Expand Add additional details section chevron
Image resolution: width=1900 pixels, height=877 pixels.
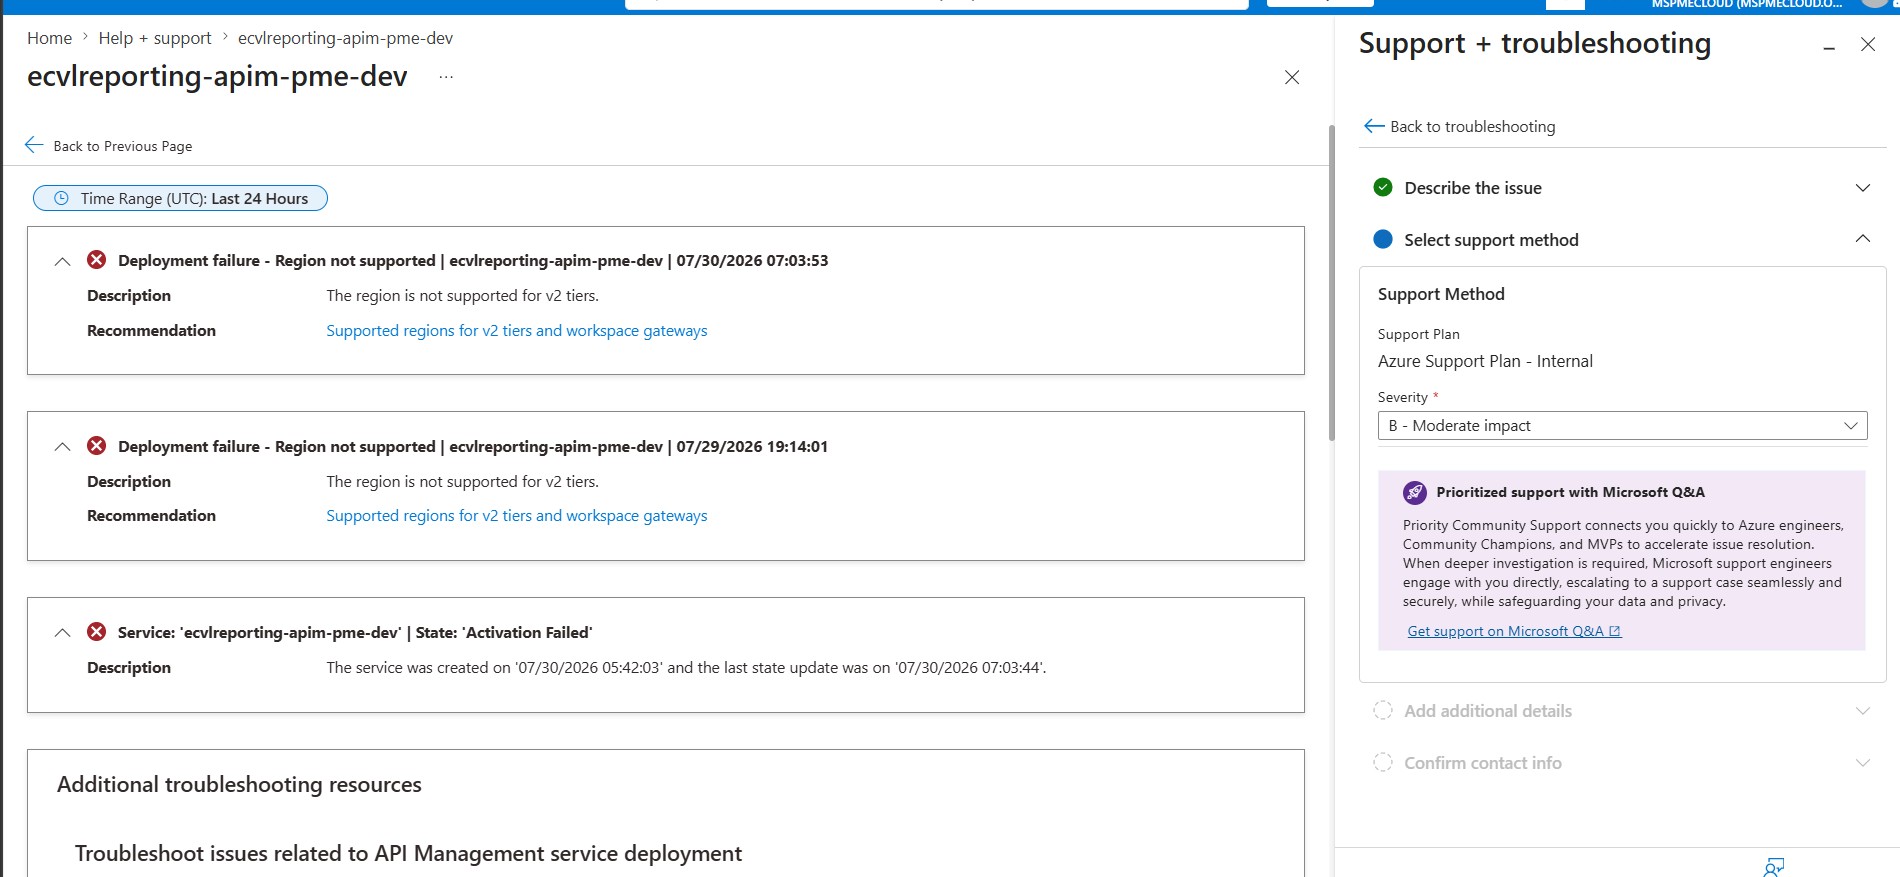point(1863,711)
